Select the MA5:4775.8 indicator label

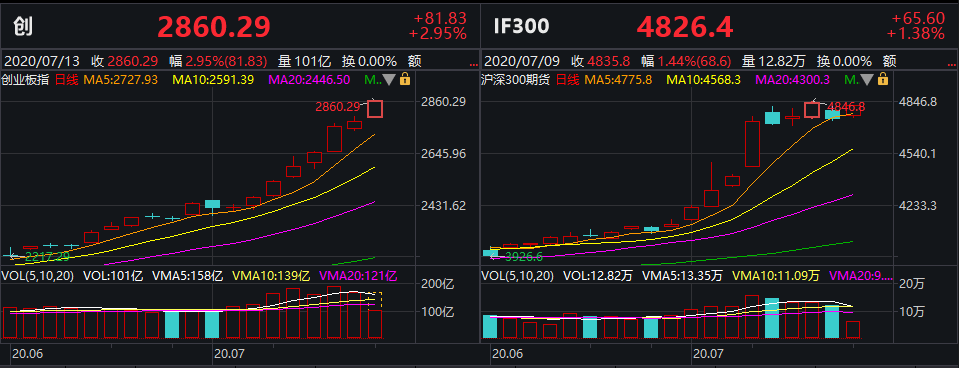click(618, 79)
